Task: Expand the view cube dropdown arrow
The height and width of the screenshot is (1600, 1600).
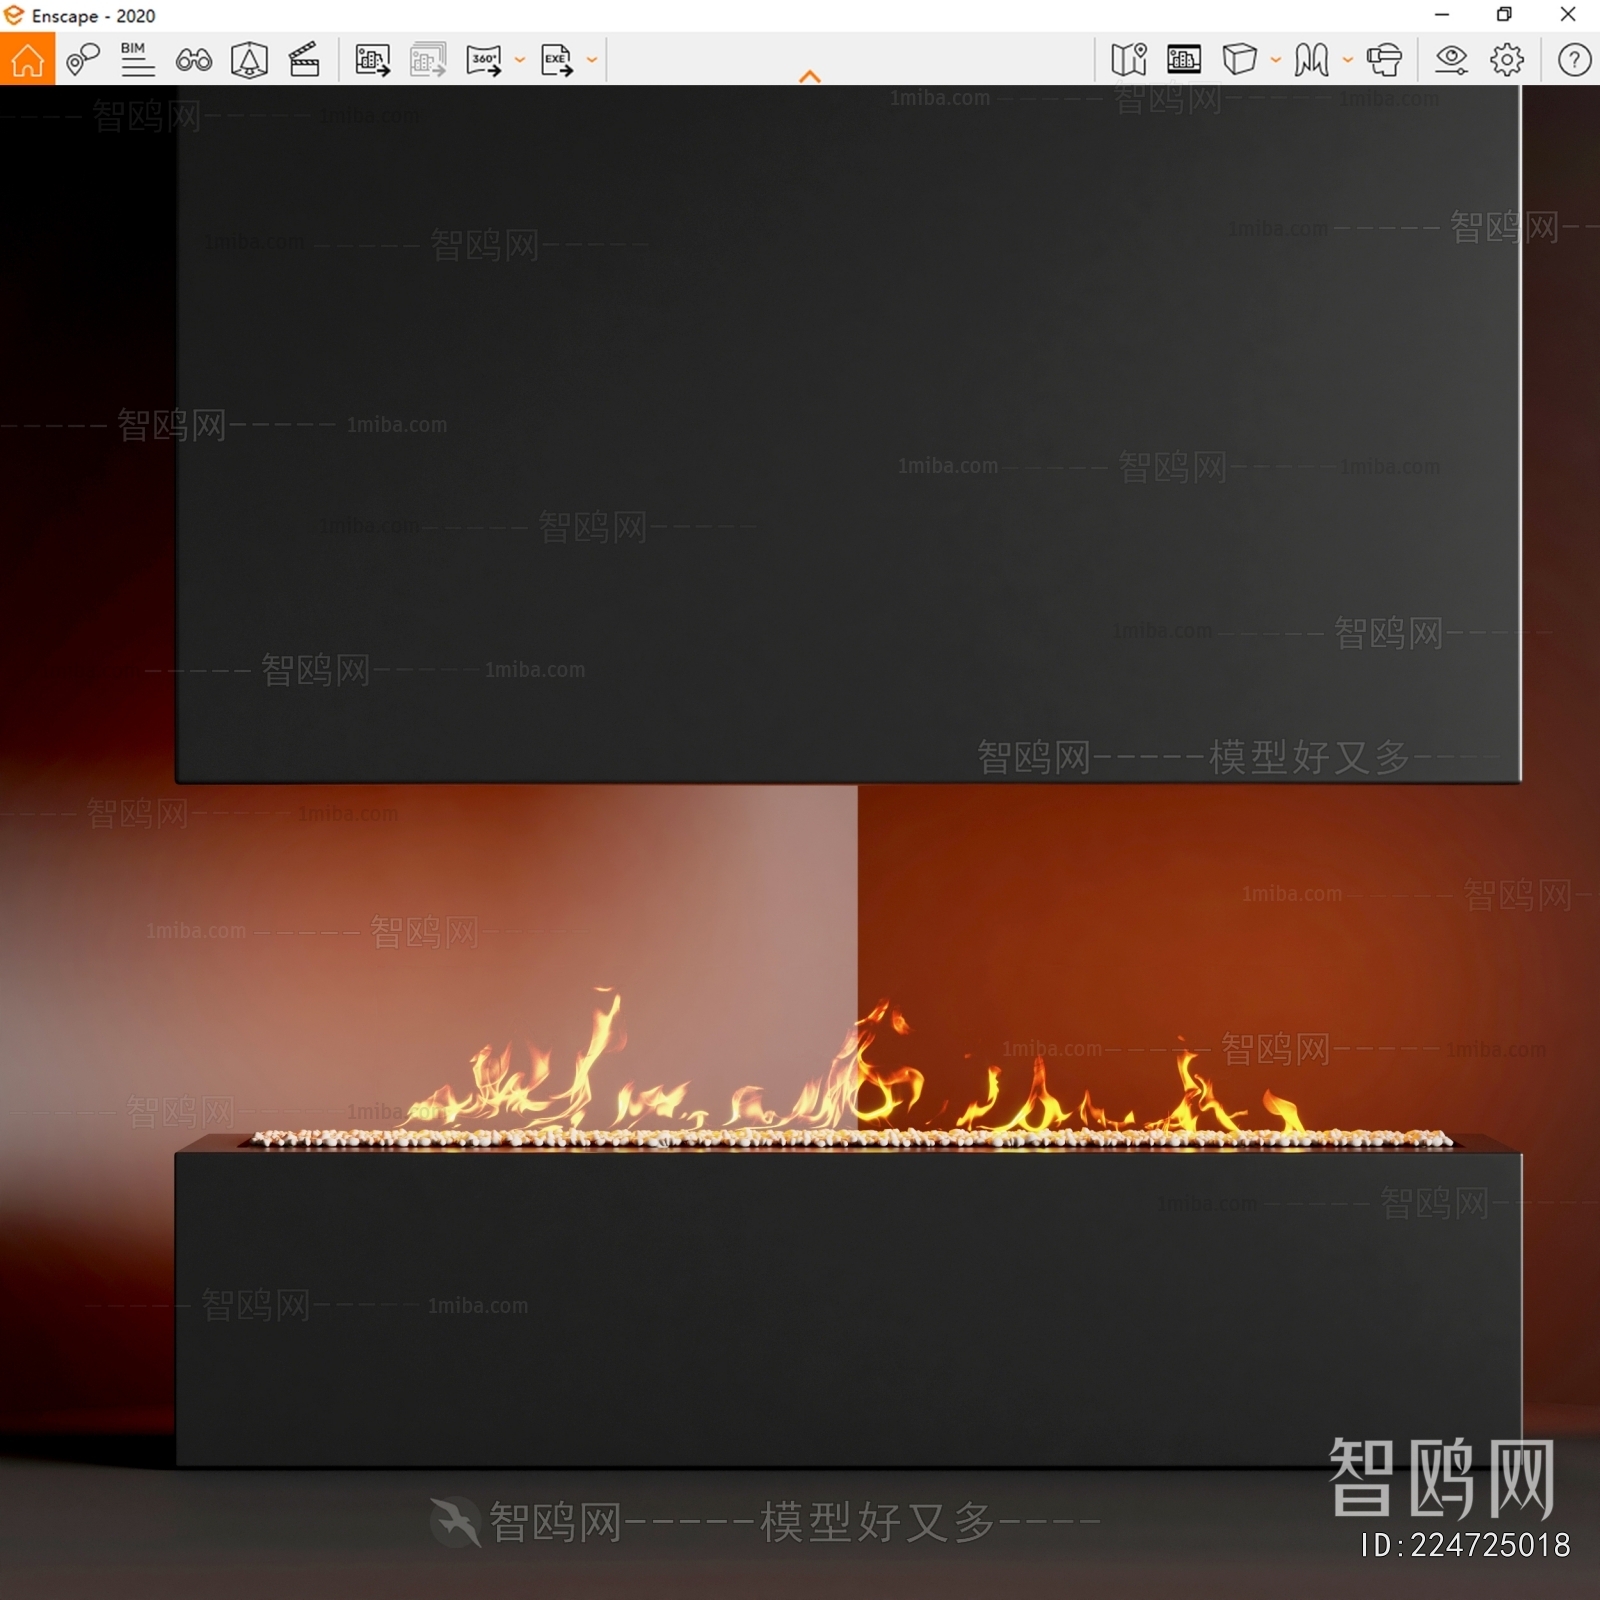Action: pos(1276,60)
